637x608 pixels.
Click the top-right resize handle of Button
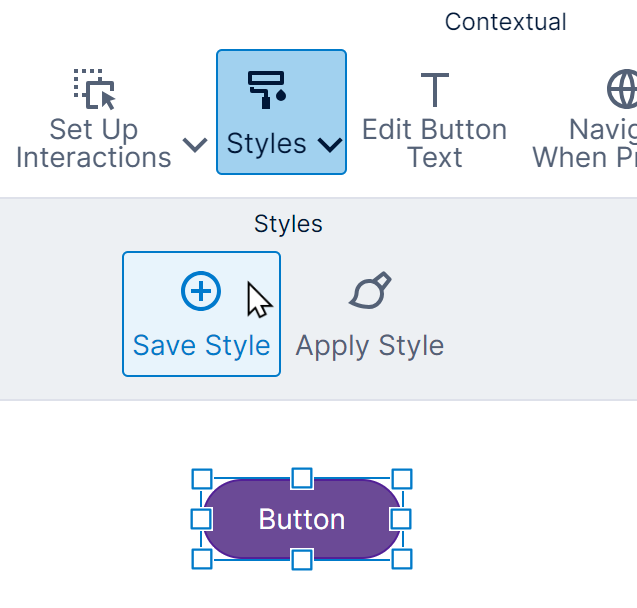click(x=401, y=479)
